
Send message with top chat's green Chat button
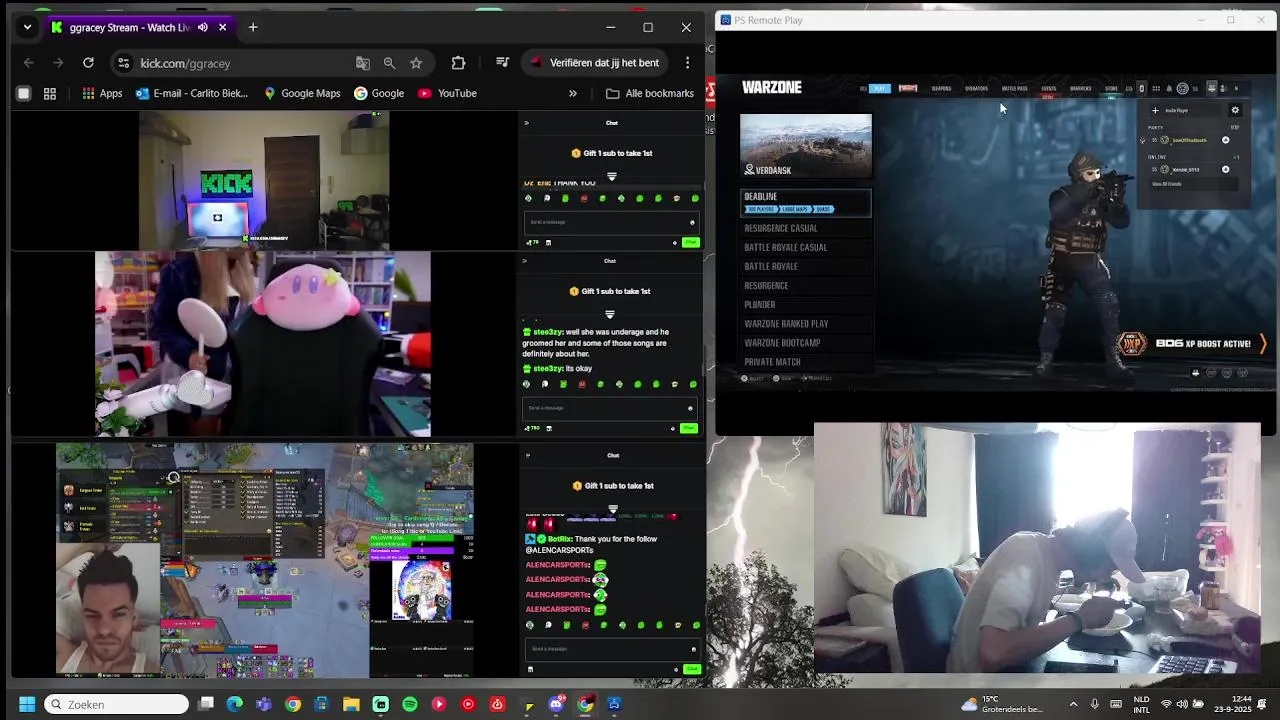[x=690, y=242]
